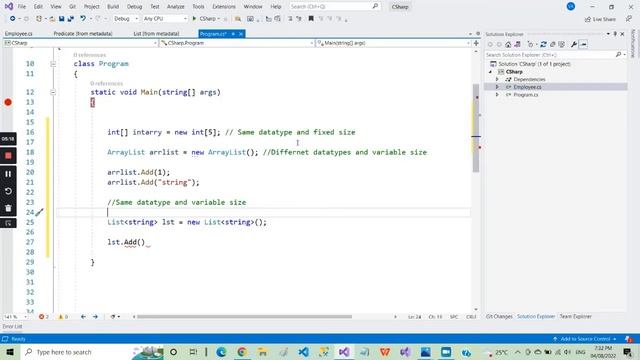This screenshot has height=360, width=640.
Task: Collapse the CSharp project node
Action: pos(491,72)
